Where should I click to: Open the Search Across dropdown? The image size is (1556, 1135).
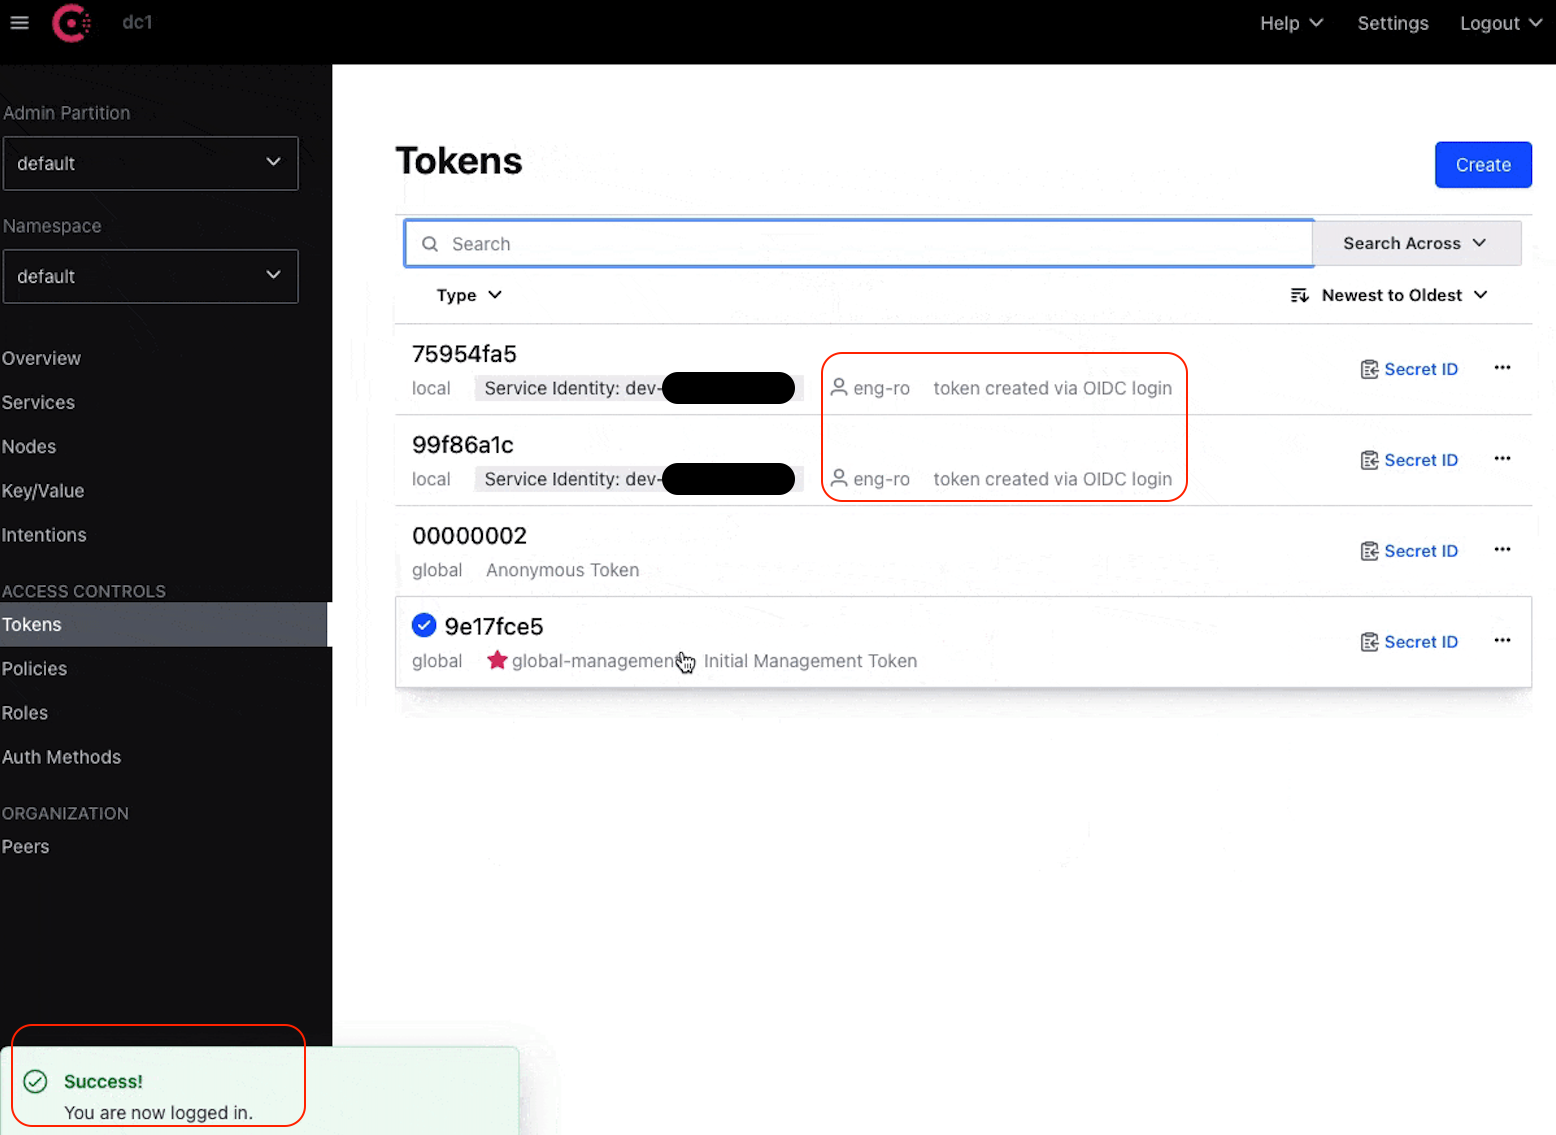[1415, 243]
